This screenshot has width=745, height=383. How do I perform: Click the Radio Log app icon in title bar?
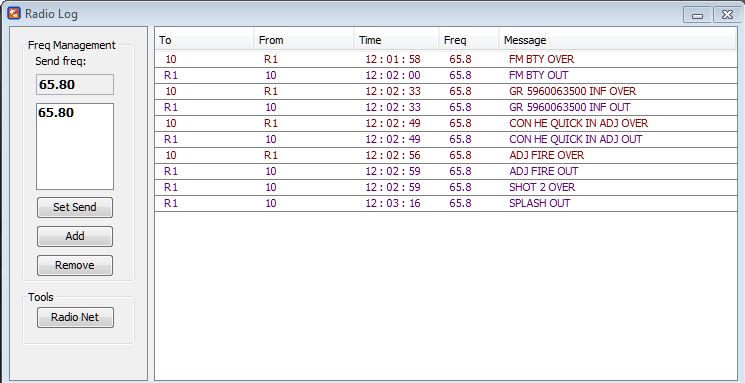pos(14,13)
